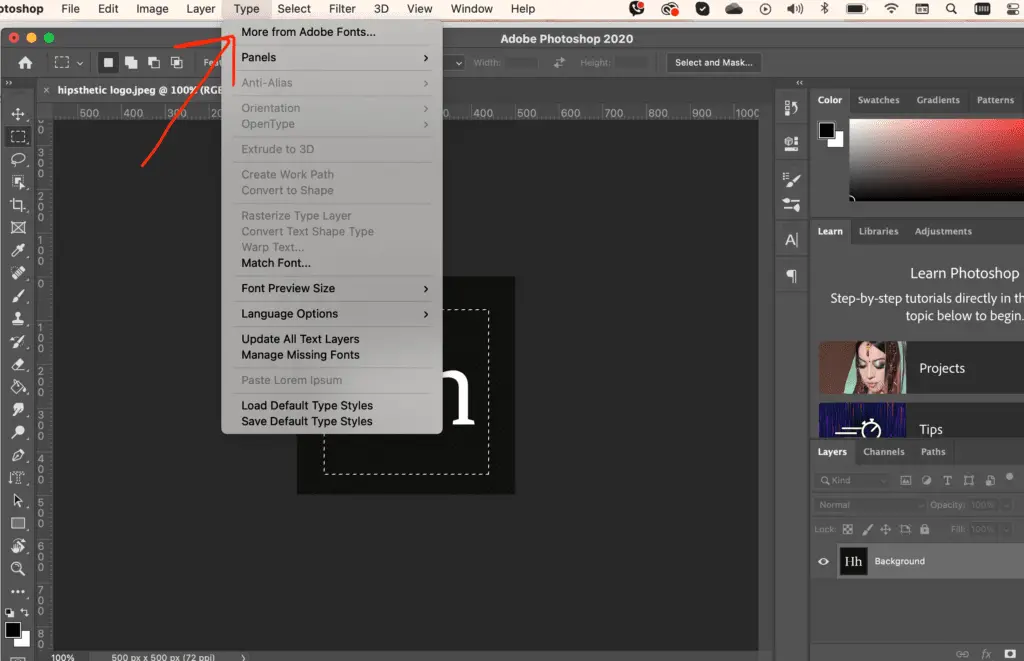Select the Dodge tool

tap(18, 432)
